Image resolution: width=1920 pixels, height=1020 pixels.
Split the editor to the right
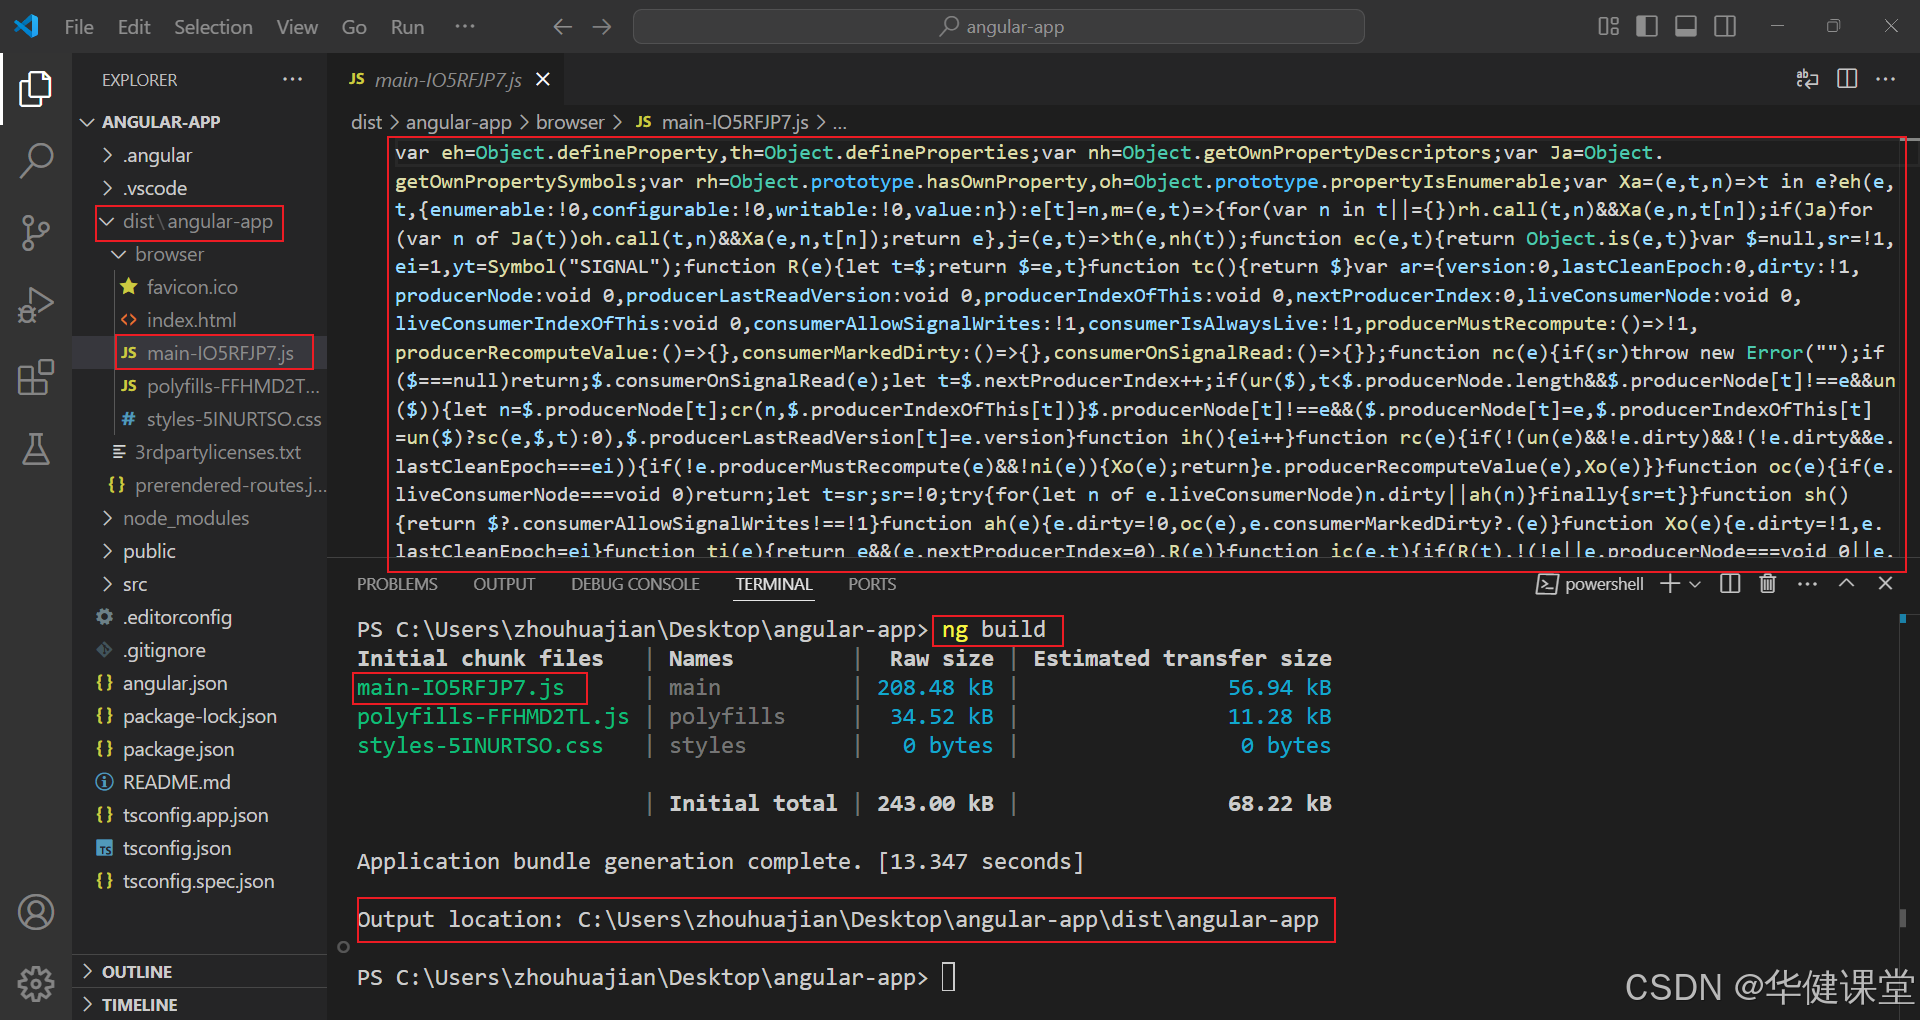(1847, 79)
